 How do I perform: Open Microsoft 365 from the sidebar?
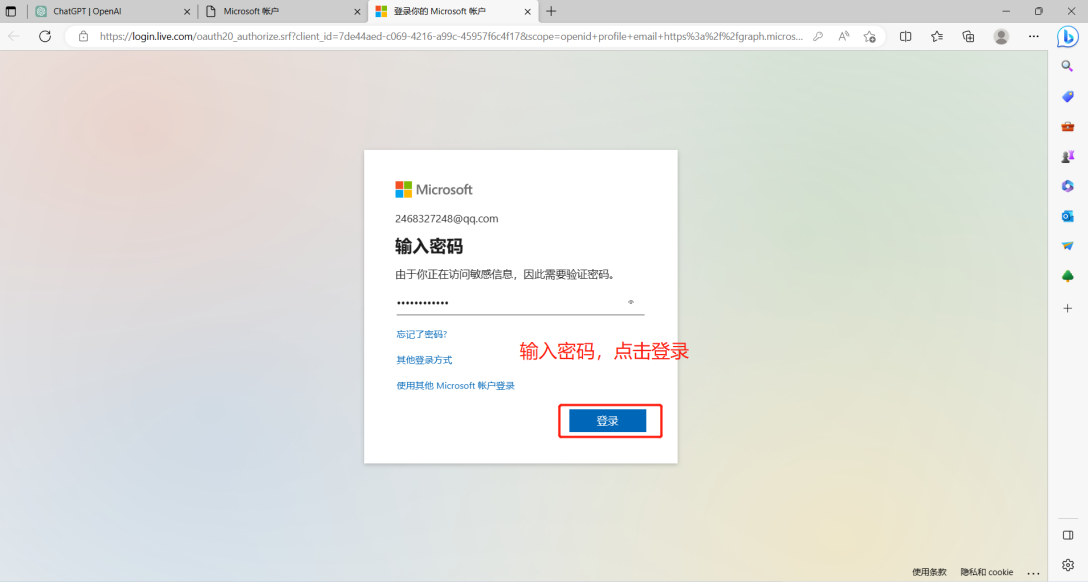1067,186
